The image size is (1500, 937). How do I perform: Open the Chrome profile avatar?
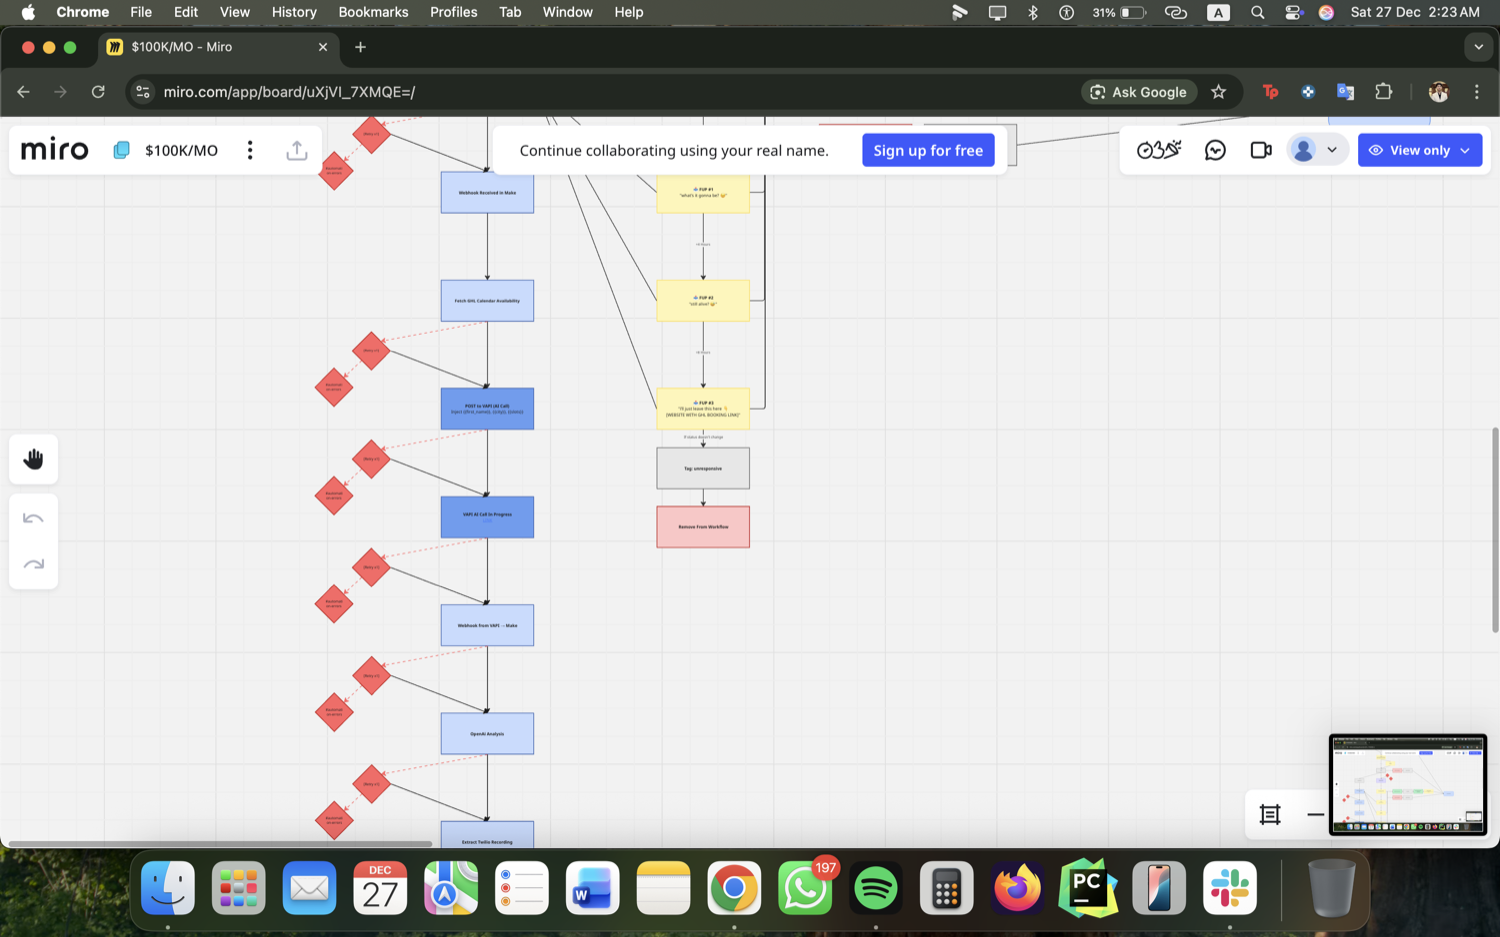[x=1439, y=92]
